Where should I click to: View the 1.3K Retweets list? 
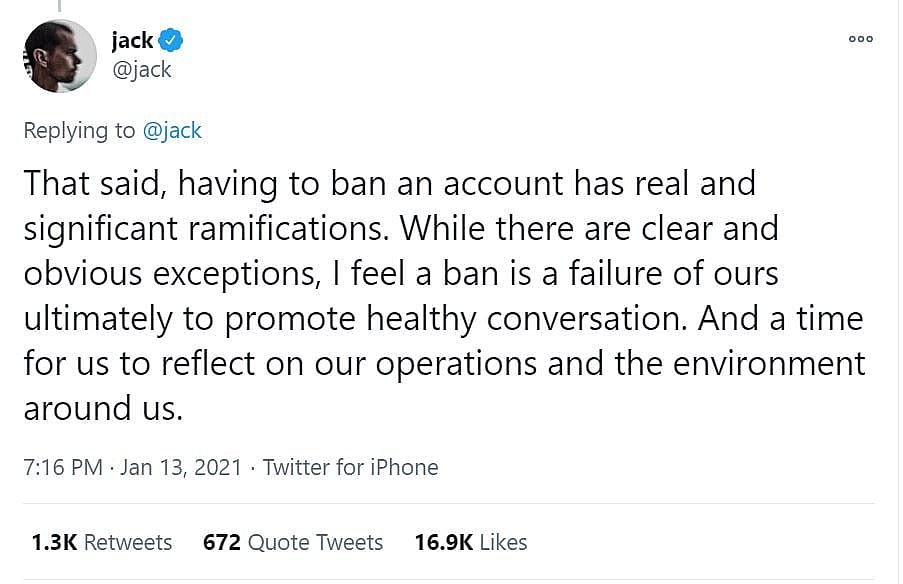click(101, 542)
